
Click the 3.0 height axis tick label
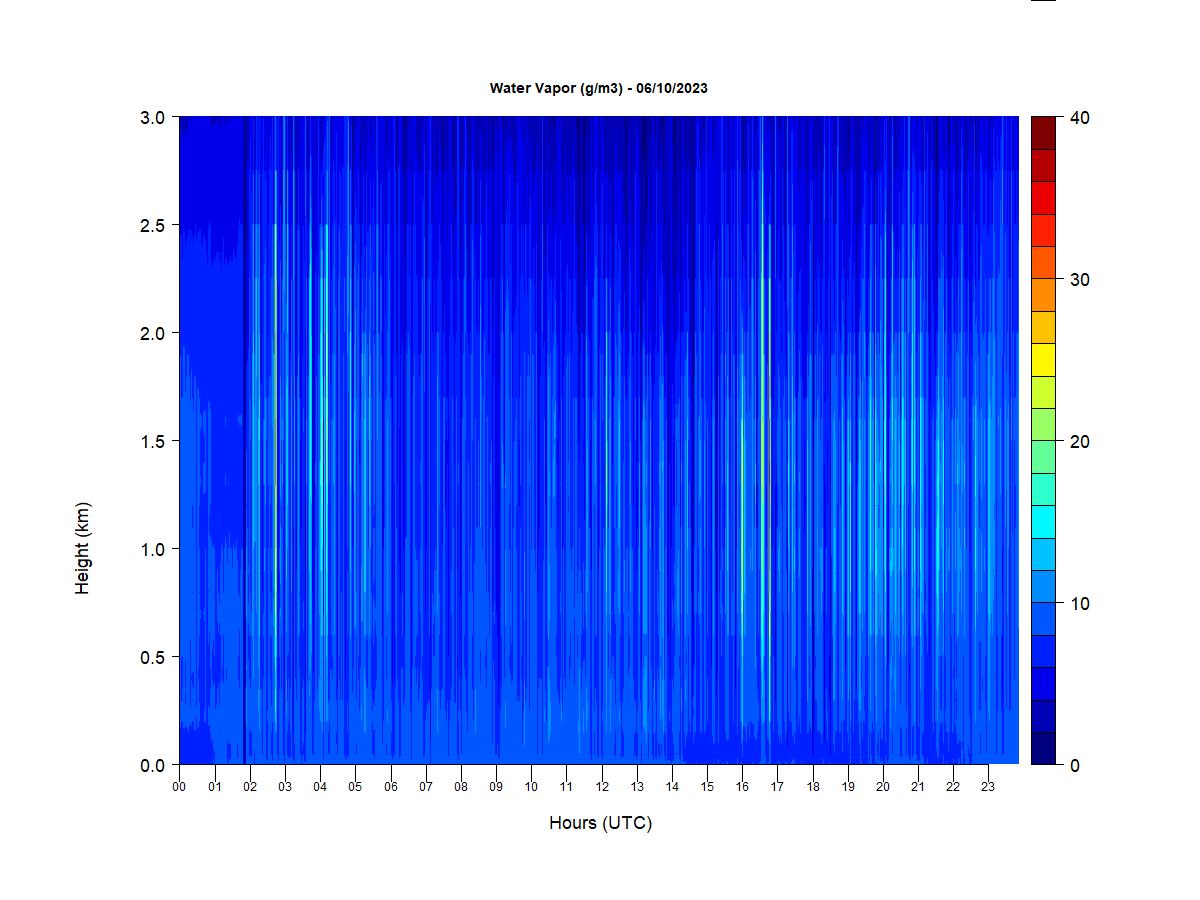coord(152,117)
